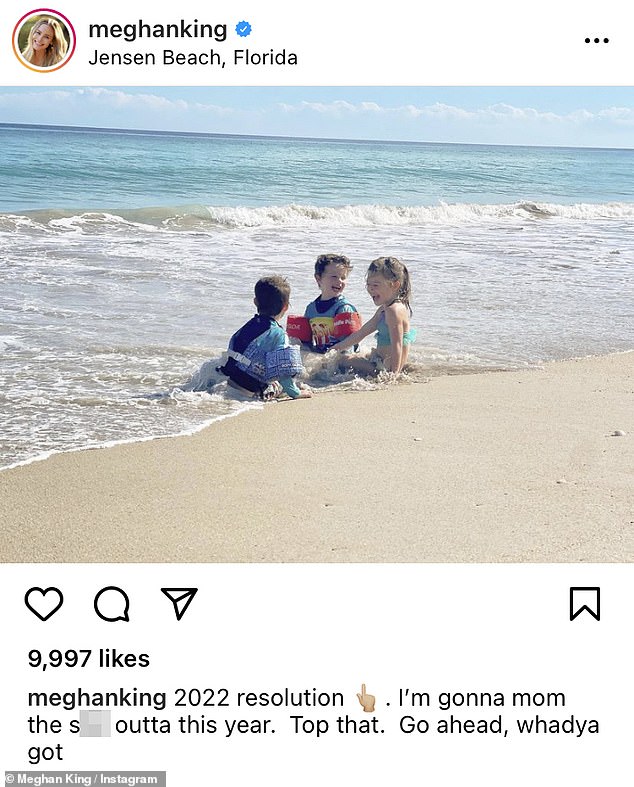Open comments via the speech bubble icon
The height and width of the screenshot is (787, 634).
pos(112,604)
